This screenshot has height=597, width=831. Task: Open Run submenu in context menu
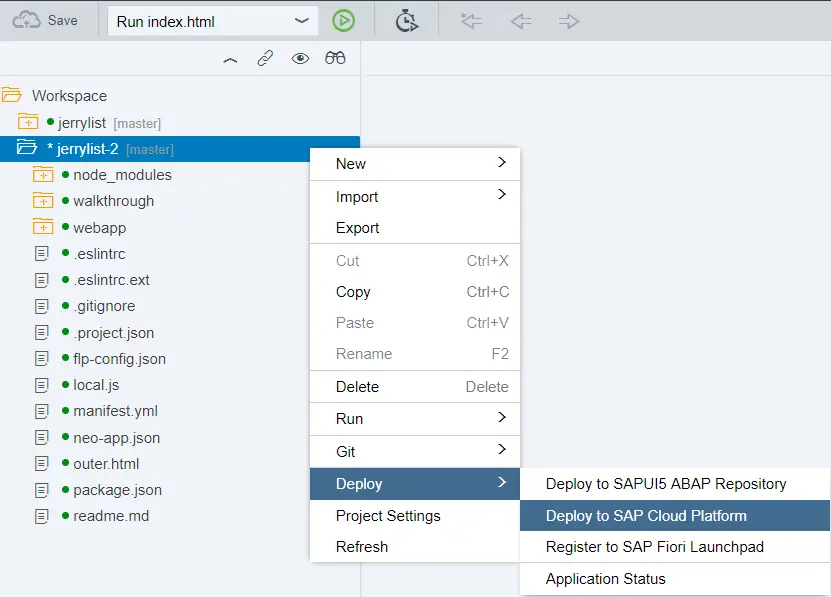(414, 419)
